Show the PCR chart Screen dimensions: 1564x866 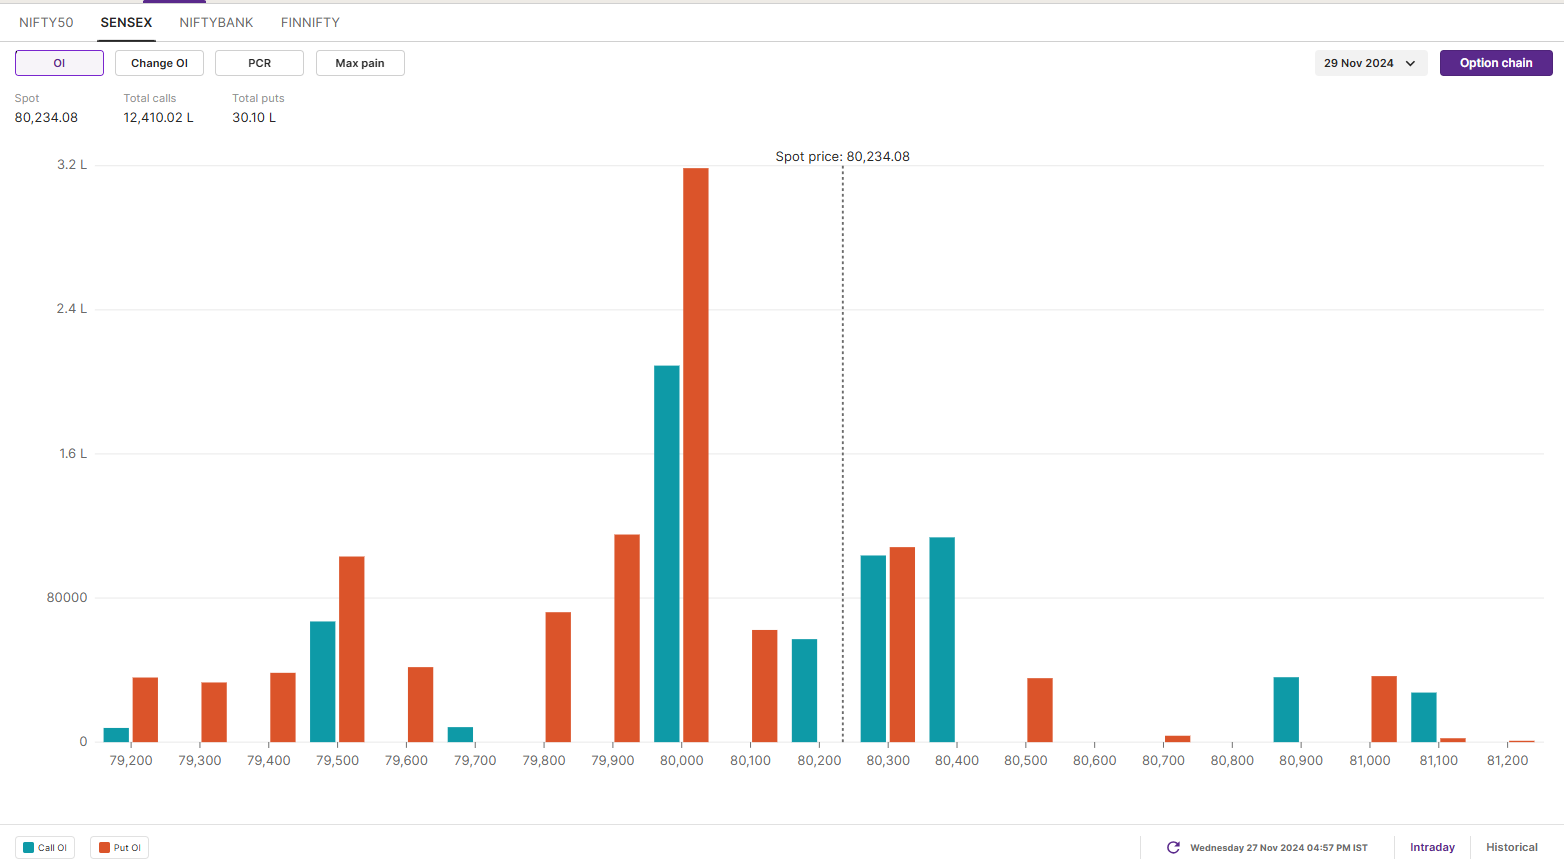259,63
